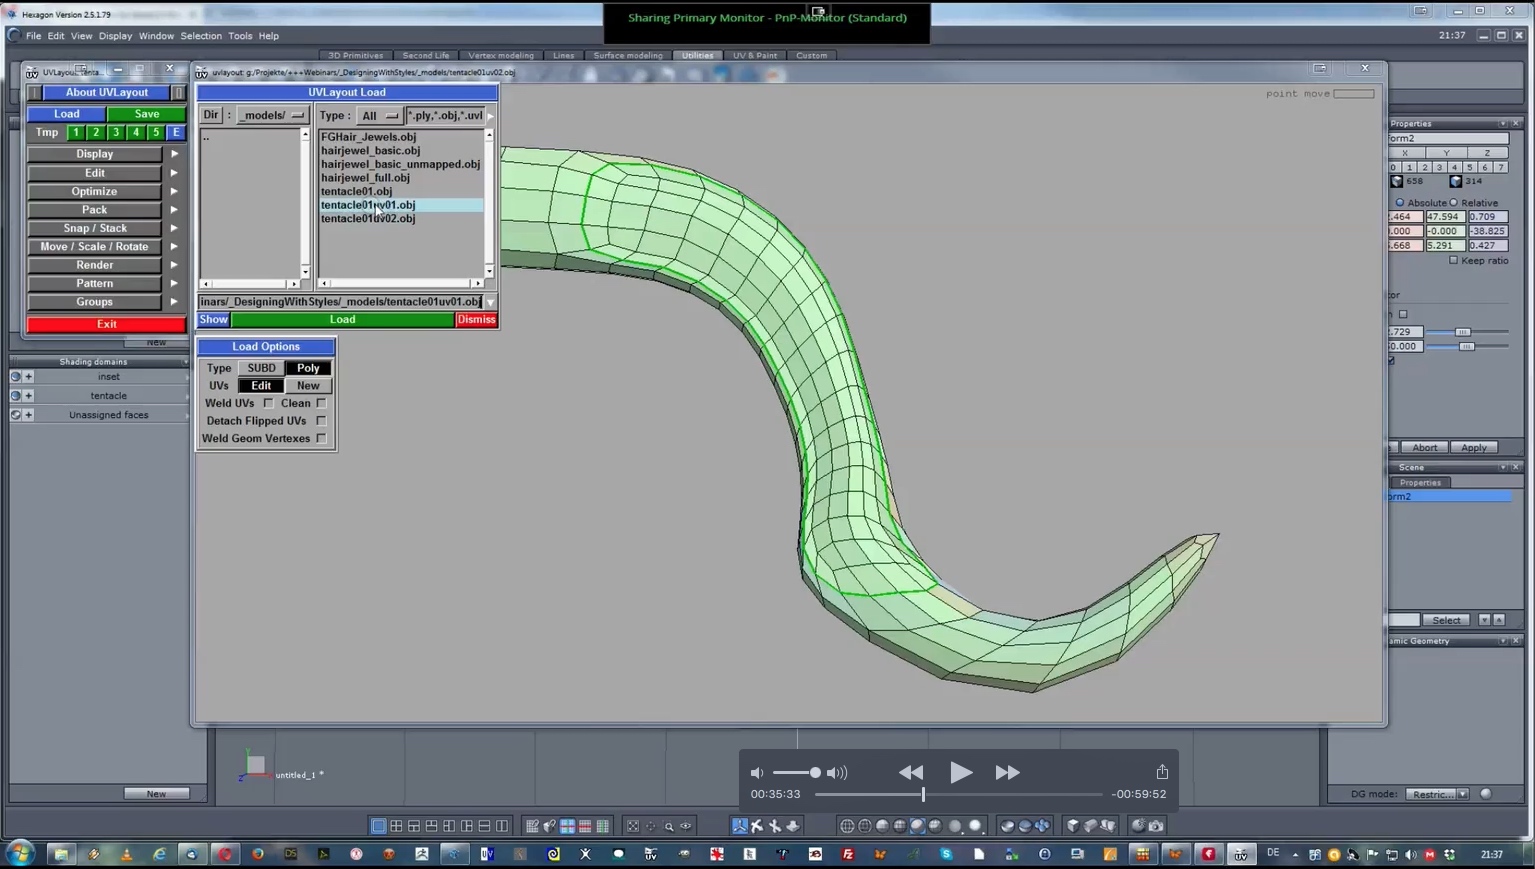
Task: Switch to the Vertex modeling tab
Action: (x=501, y=56)
